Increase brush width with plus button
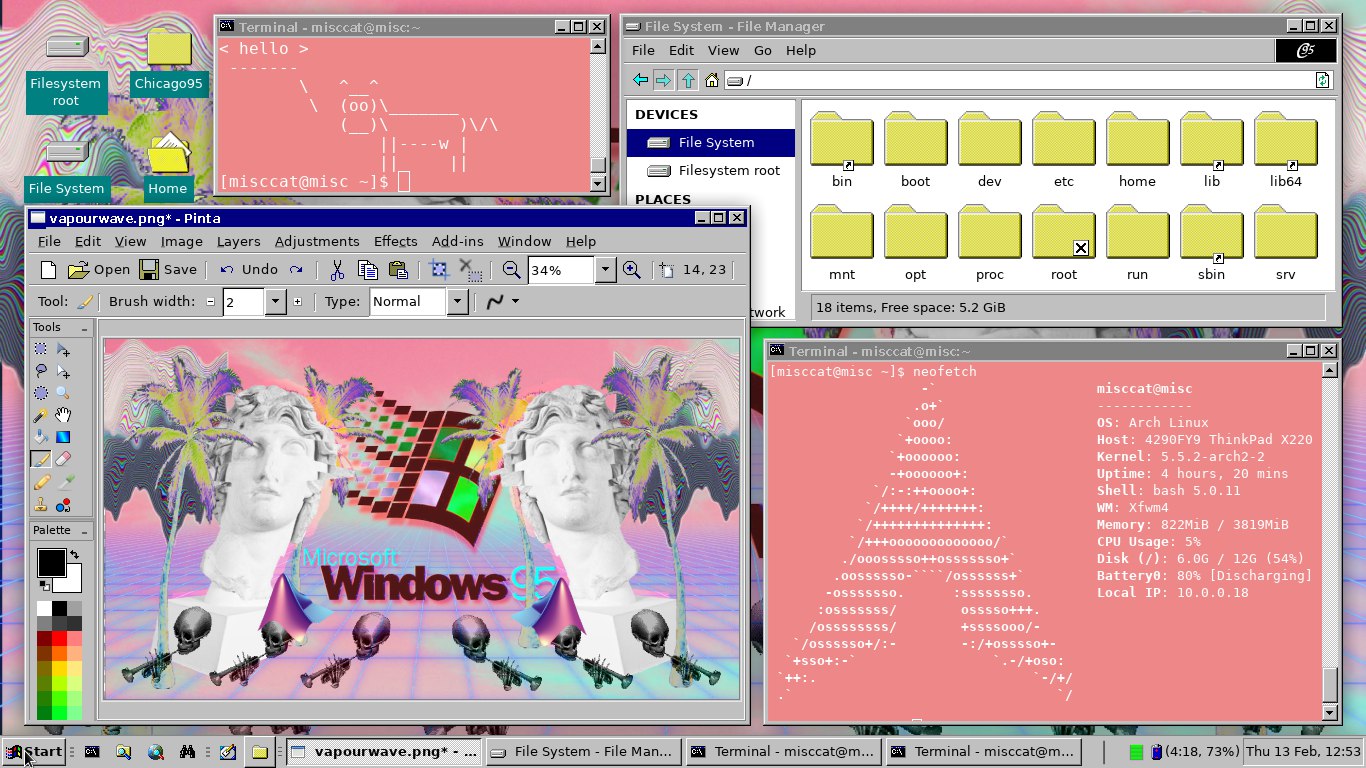 (298, 301)
